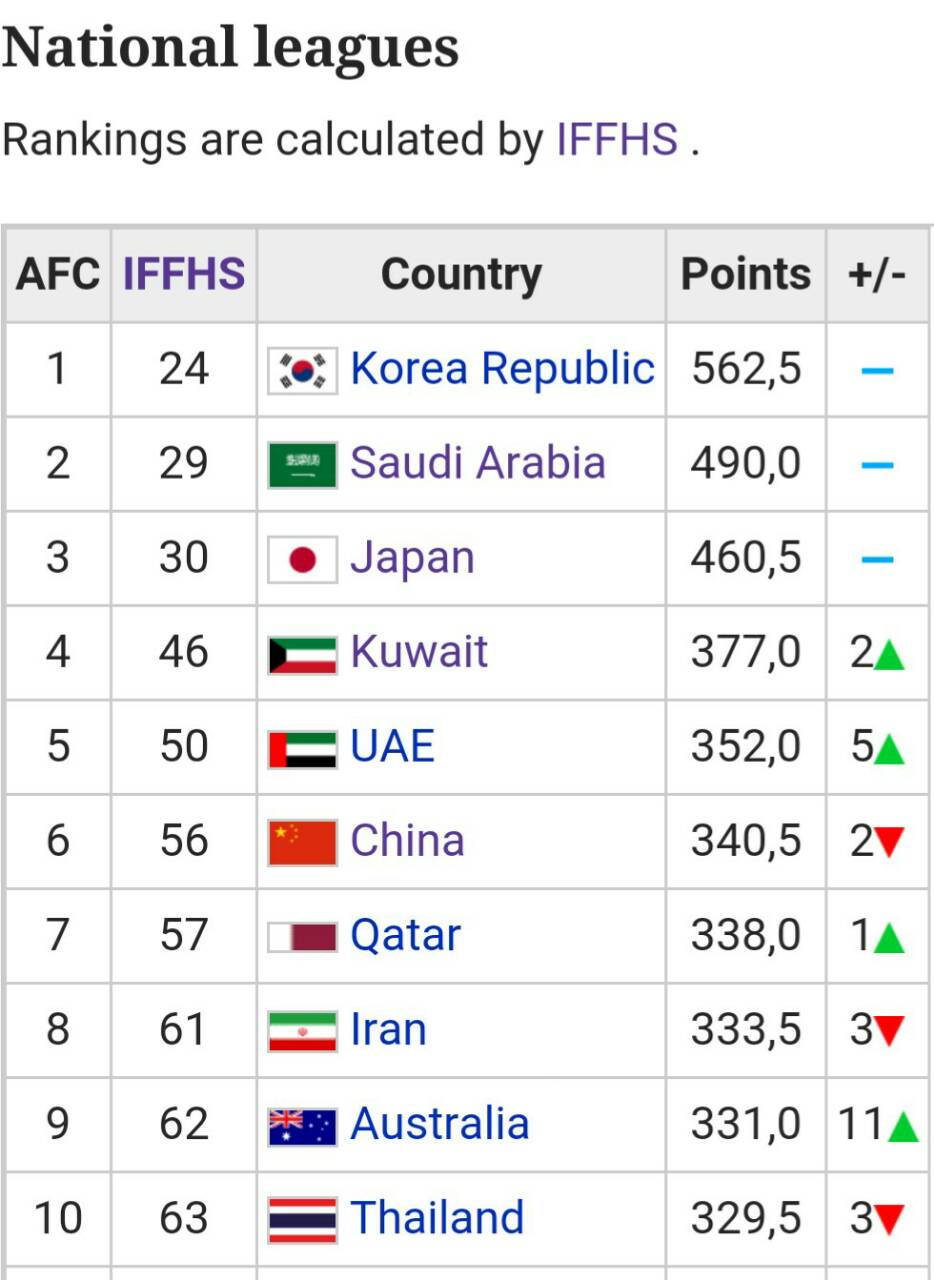Open the IFFHS column header link
Screen dimensions: 934x1280
[x=184, y=274]
